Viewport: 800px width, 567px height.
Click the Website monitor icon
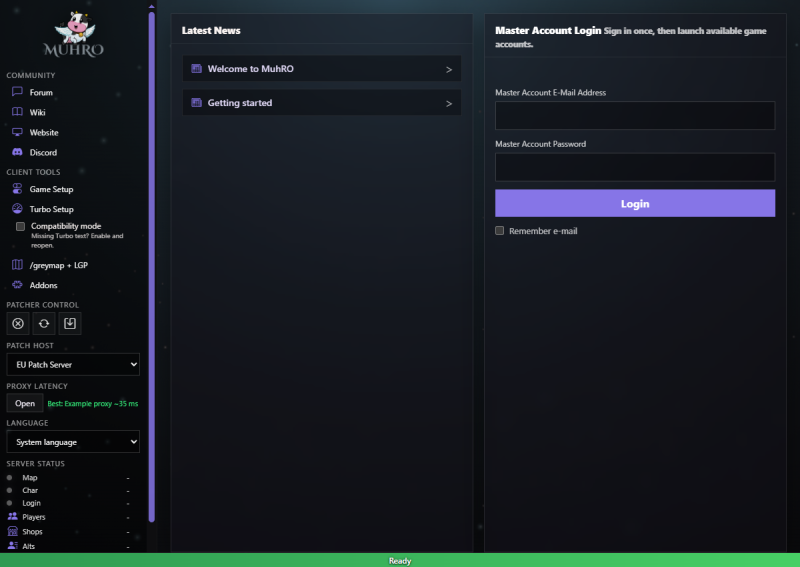(17, 132)
